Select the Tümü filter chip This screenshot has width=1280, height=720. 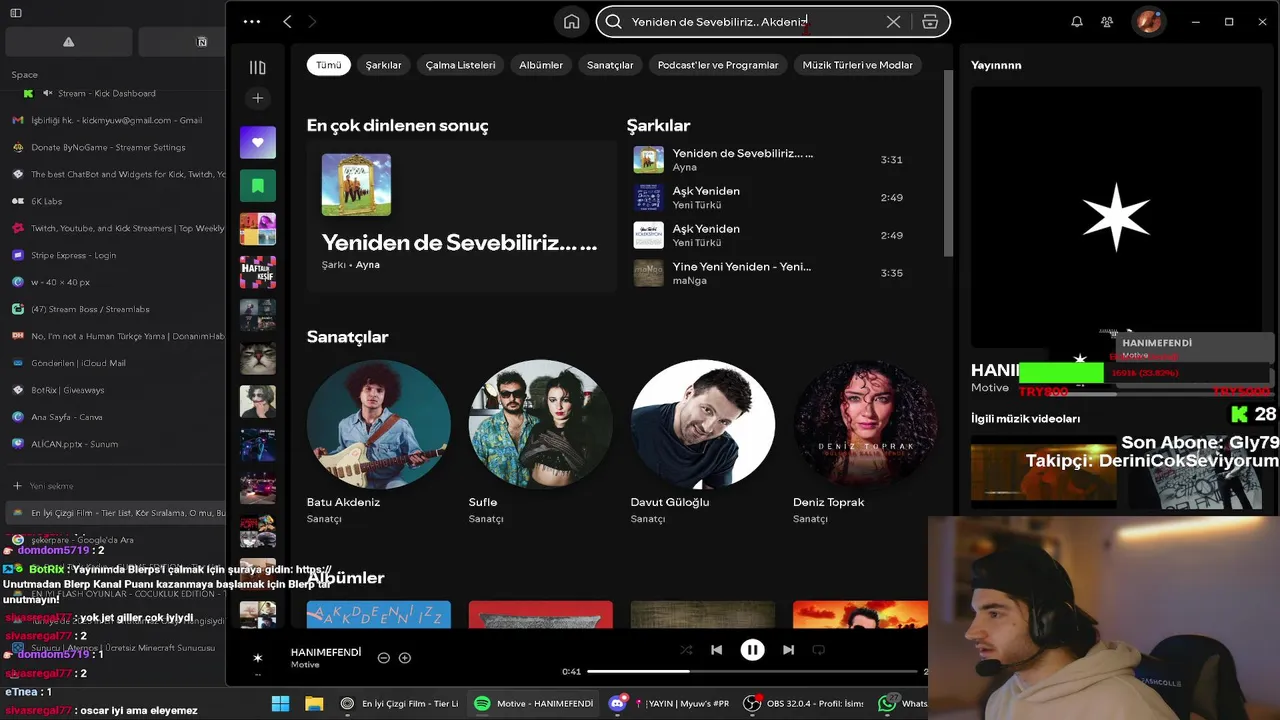pyautogui.click(x=329, y=65)
